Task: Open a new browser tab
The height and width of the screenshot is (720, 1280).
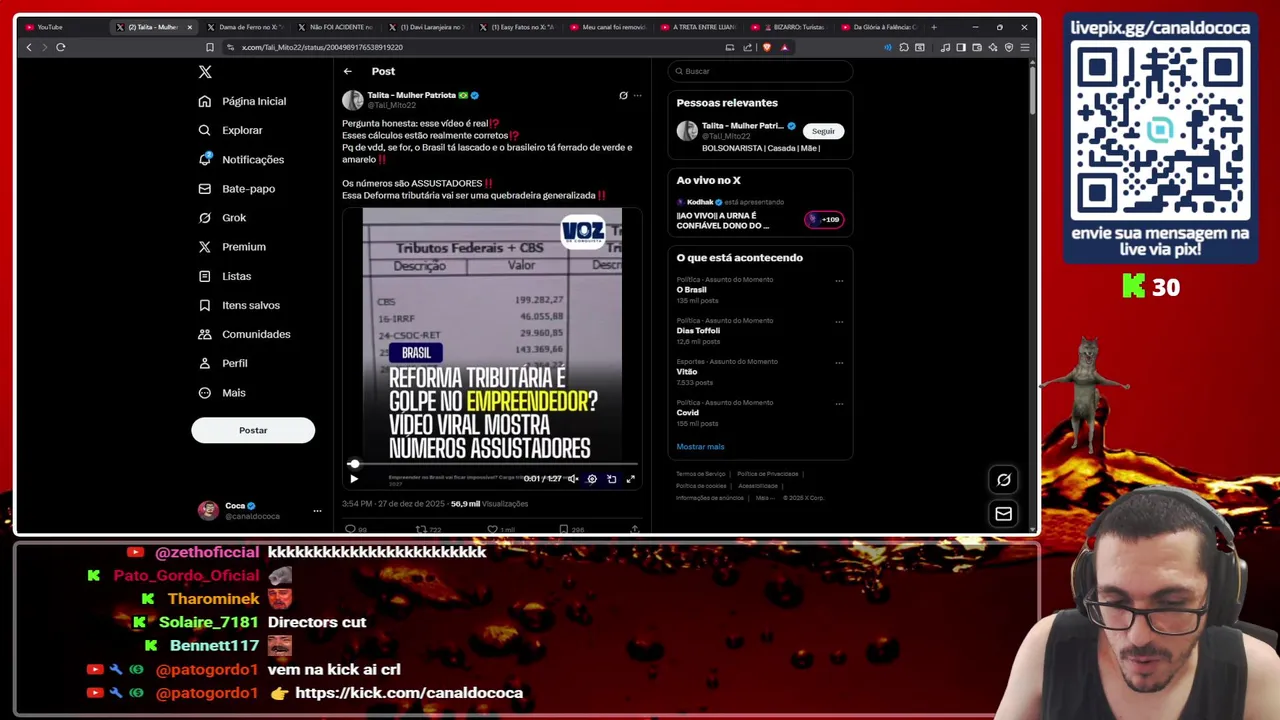Action: (934, 27)
